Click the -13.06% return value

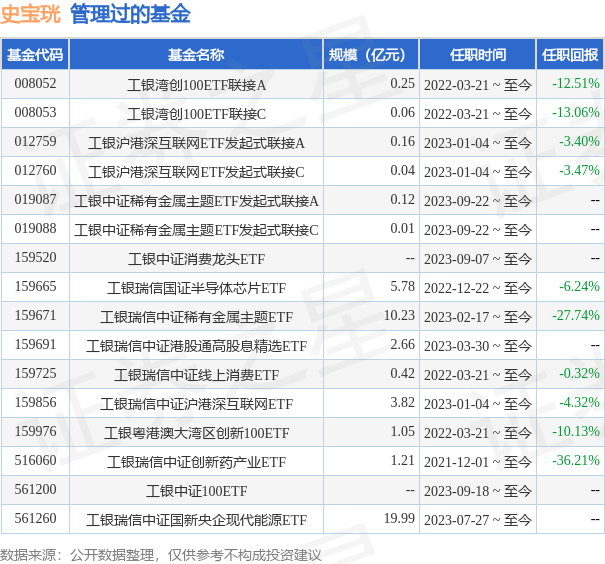(x=576, y=112)
